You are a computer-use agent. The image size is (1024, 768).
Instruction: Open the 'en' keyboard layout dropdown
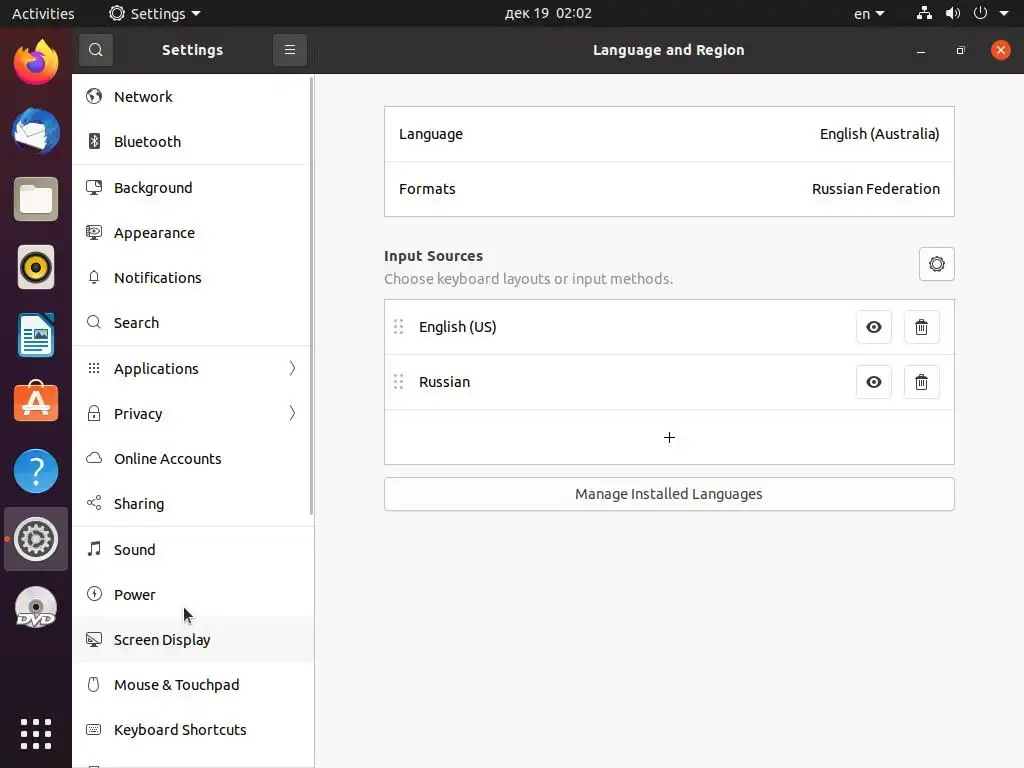click(868, 14)
